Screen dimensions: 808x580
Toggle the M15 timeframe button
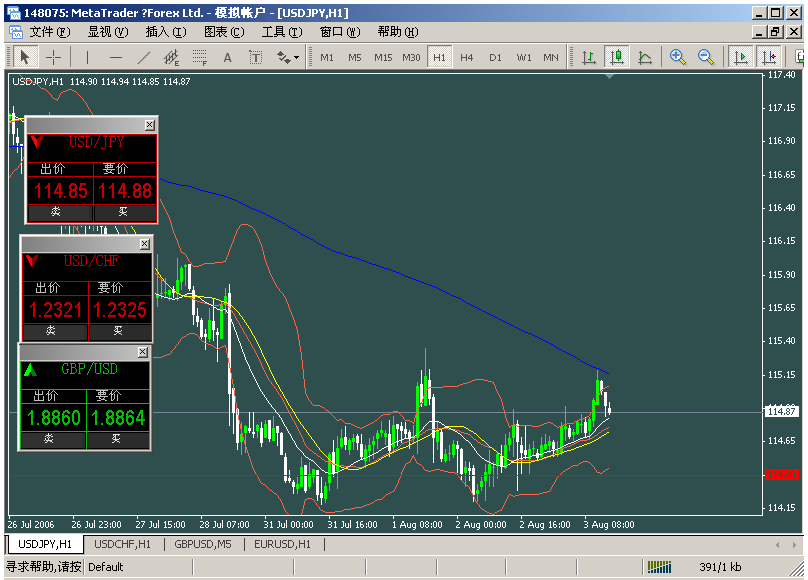[x=383, y=57]
